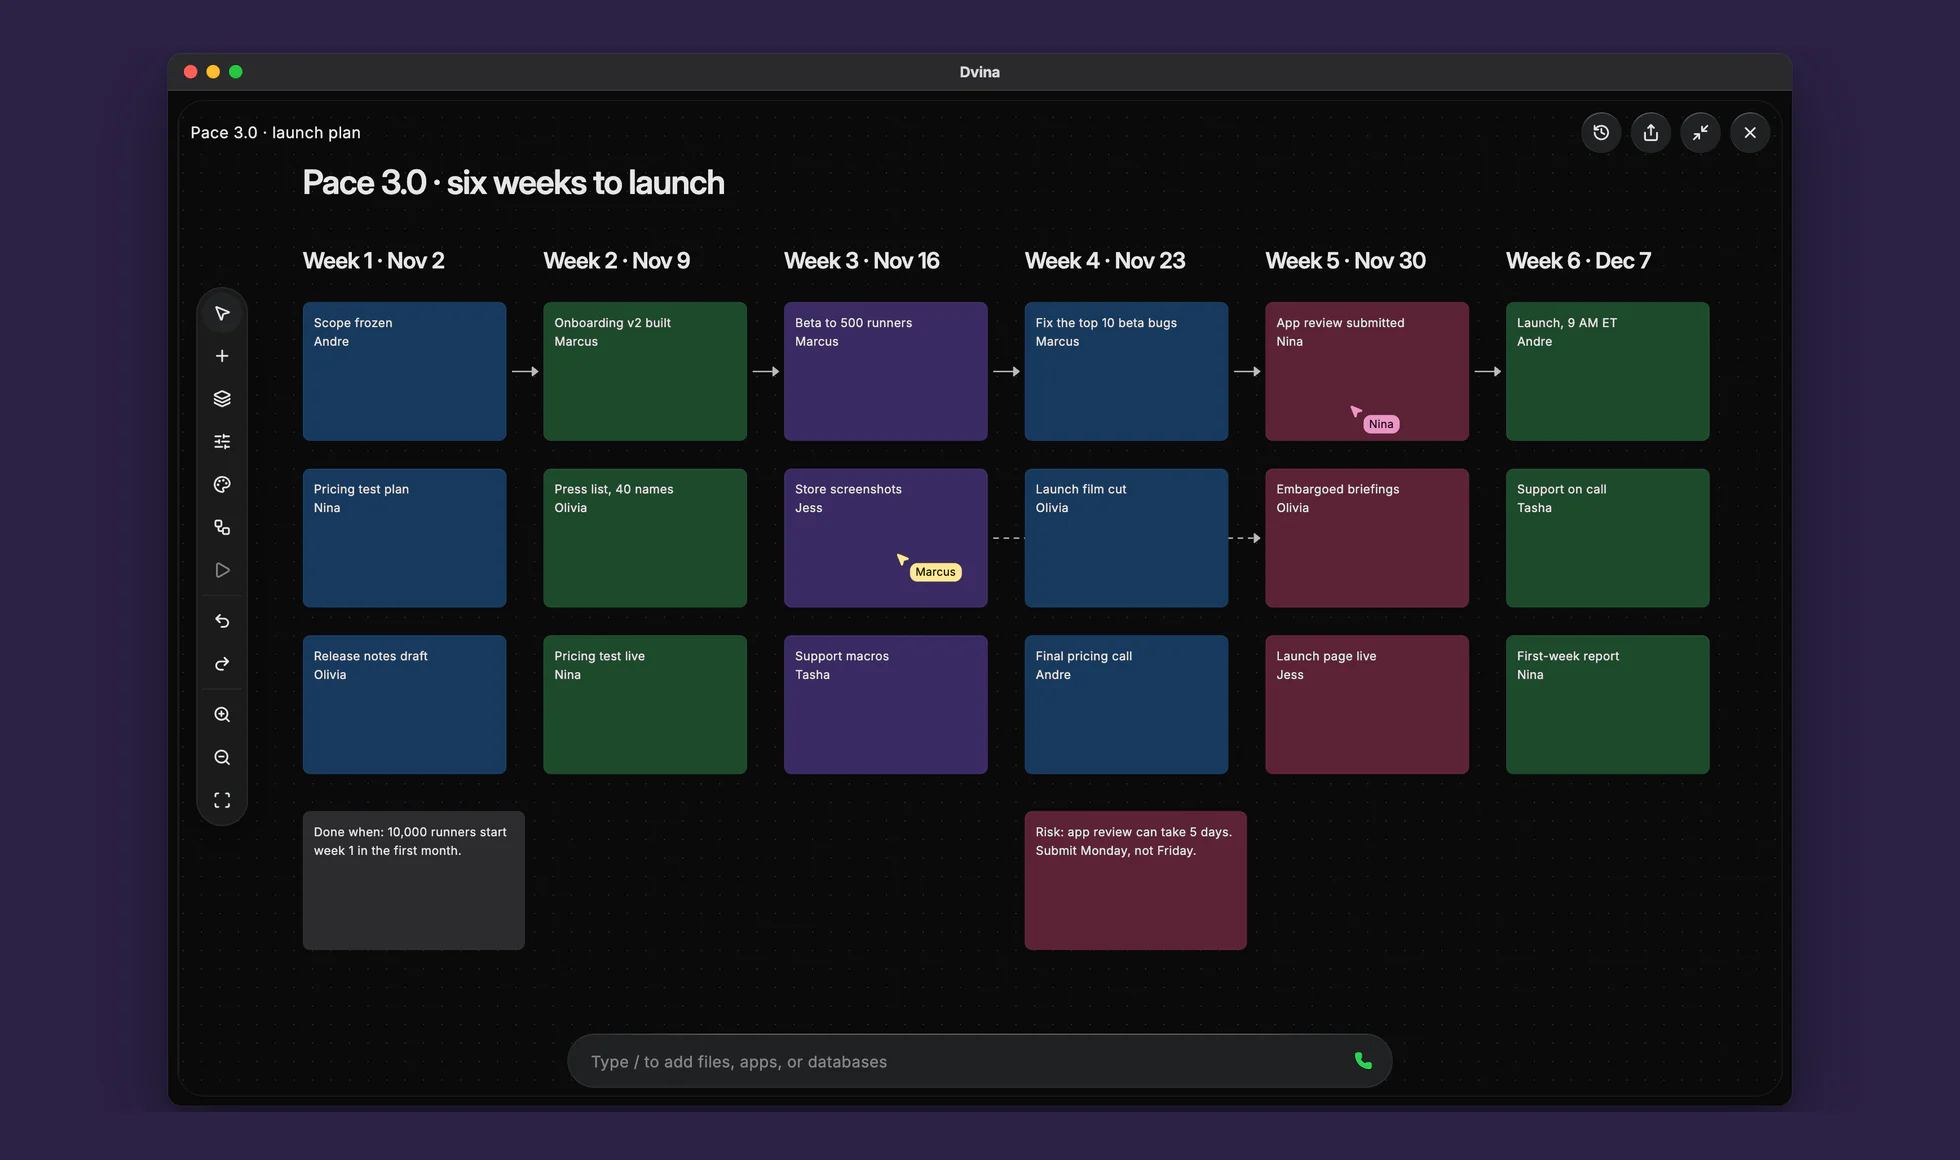Click the Week 5 · Nov 30 heading

[x=1346, y=261]
